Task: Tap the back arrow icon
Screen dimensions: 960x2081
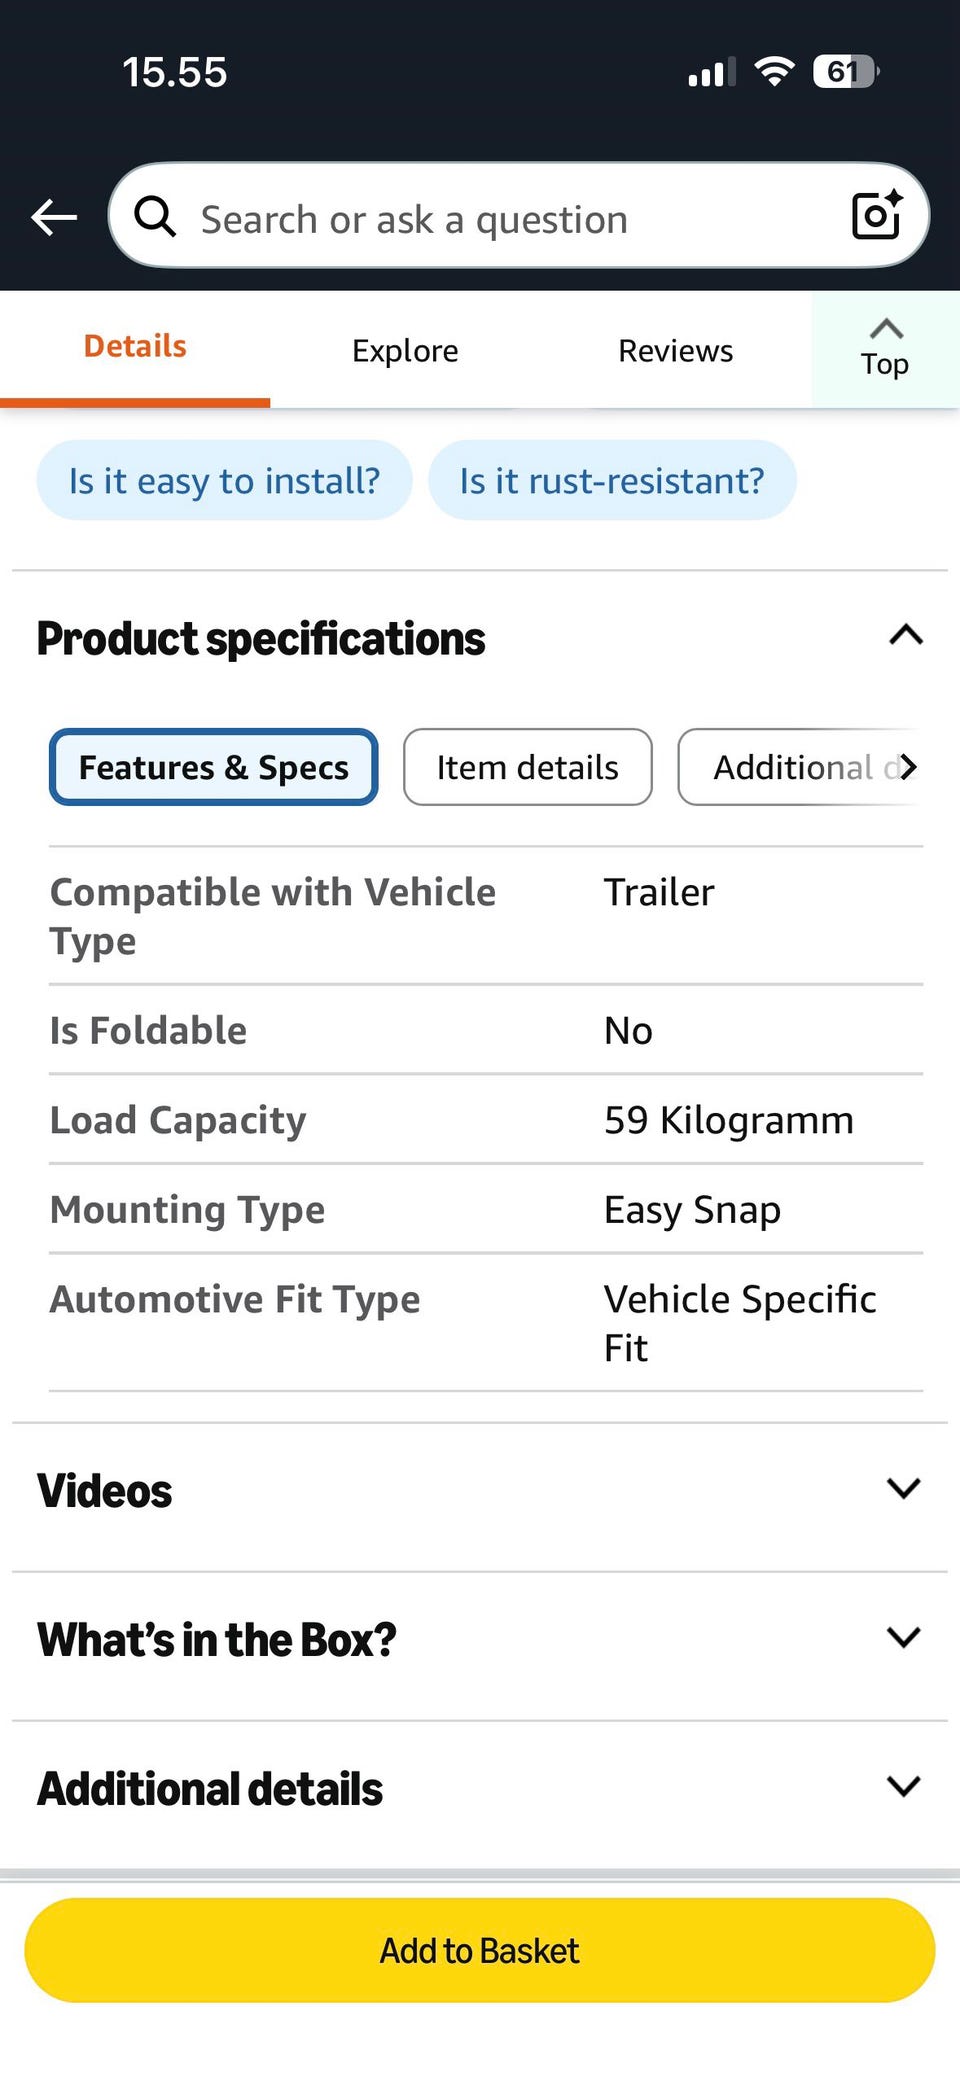Action: 54,216
